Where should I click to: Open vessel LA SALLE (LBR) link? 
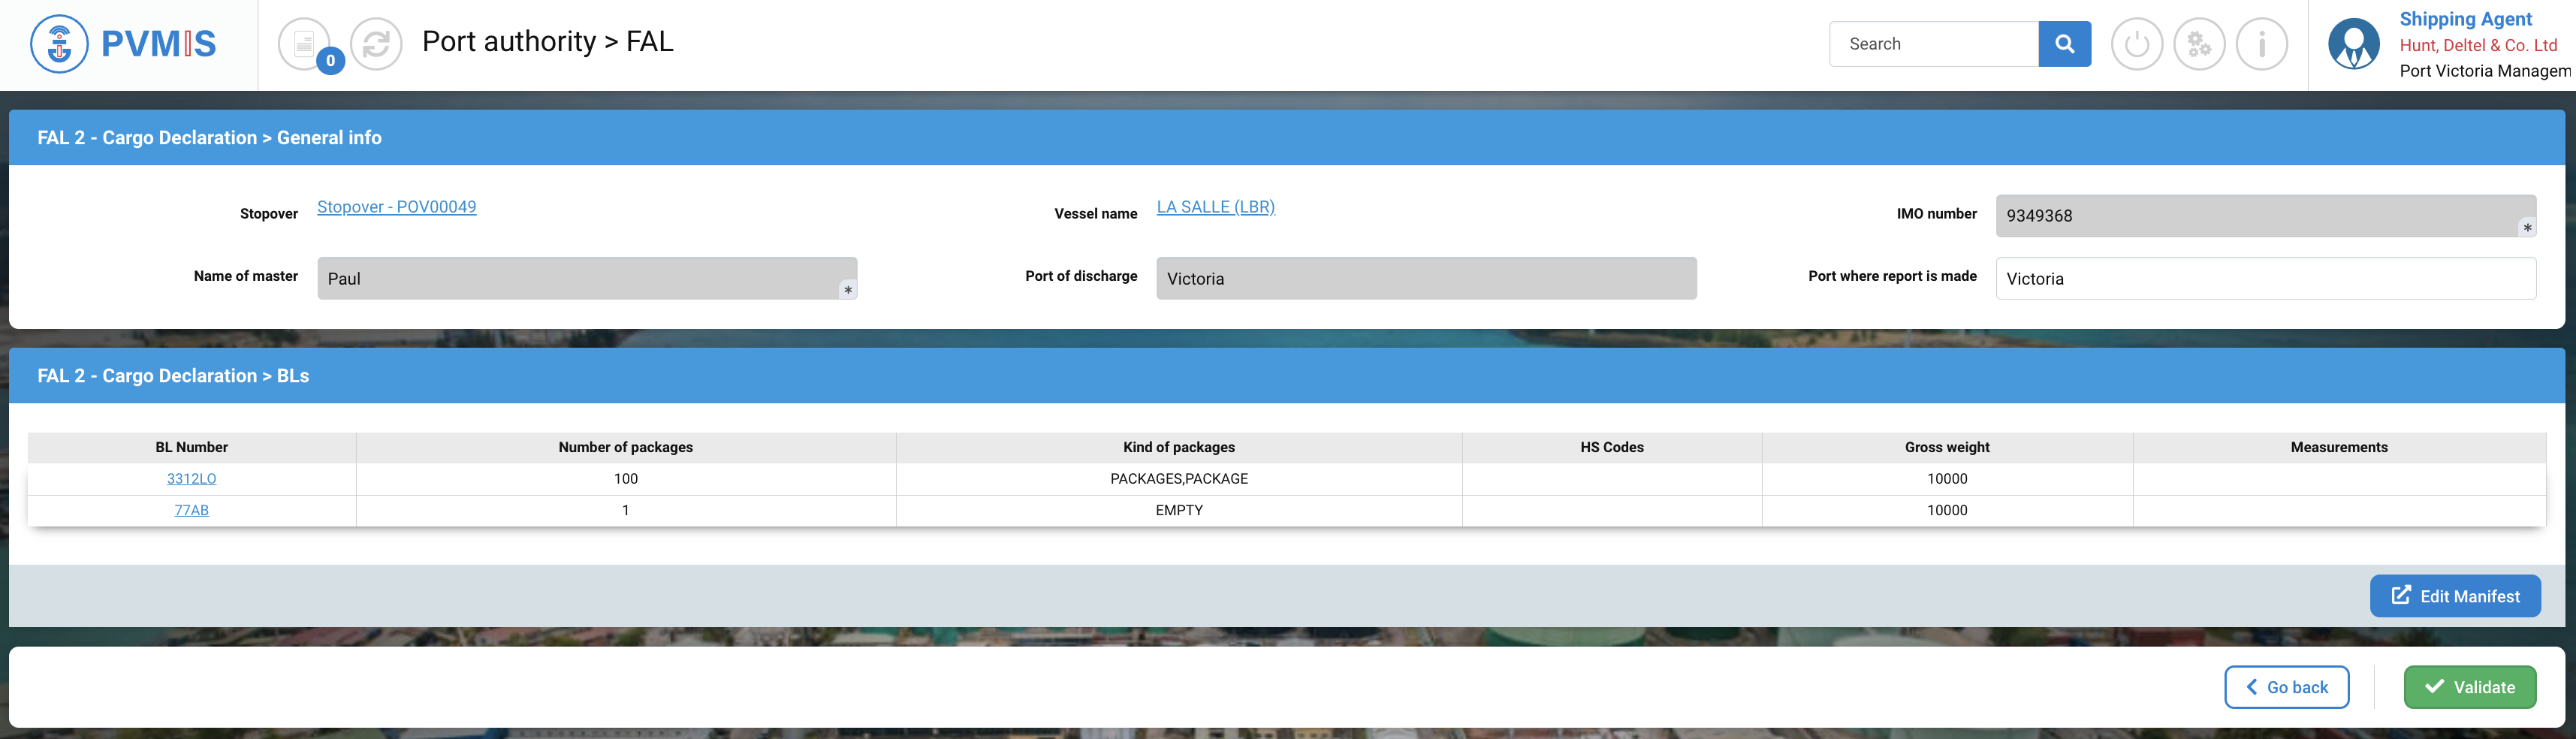[1215, 207]
